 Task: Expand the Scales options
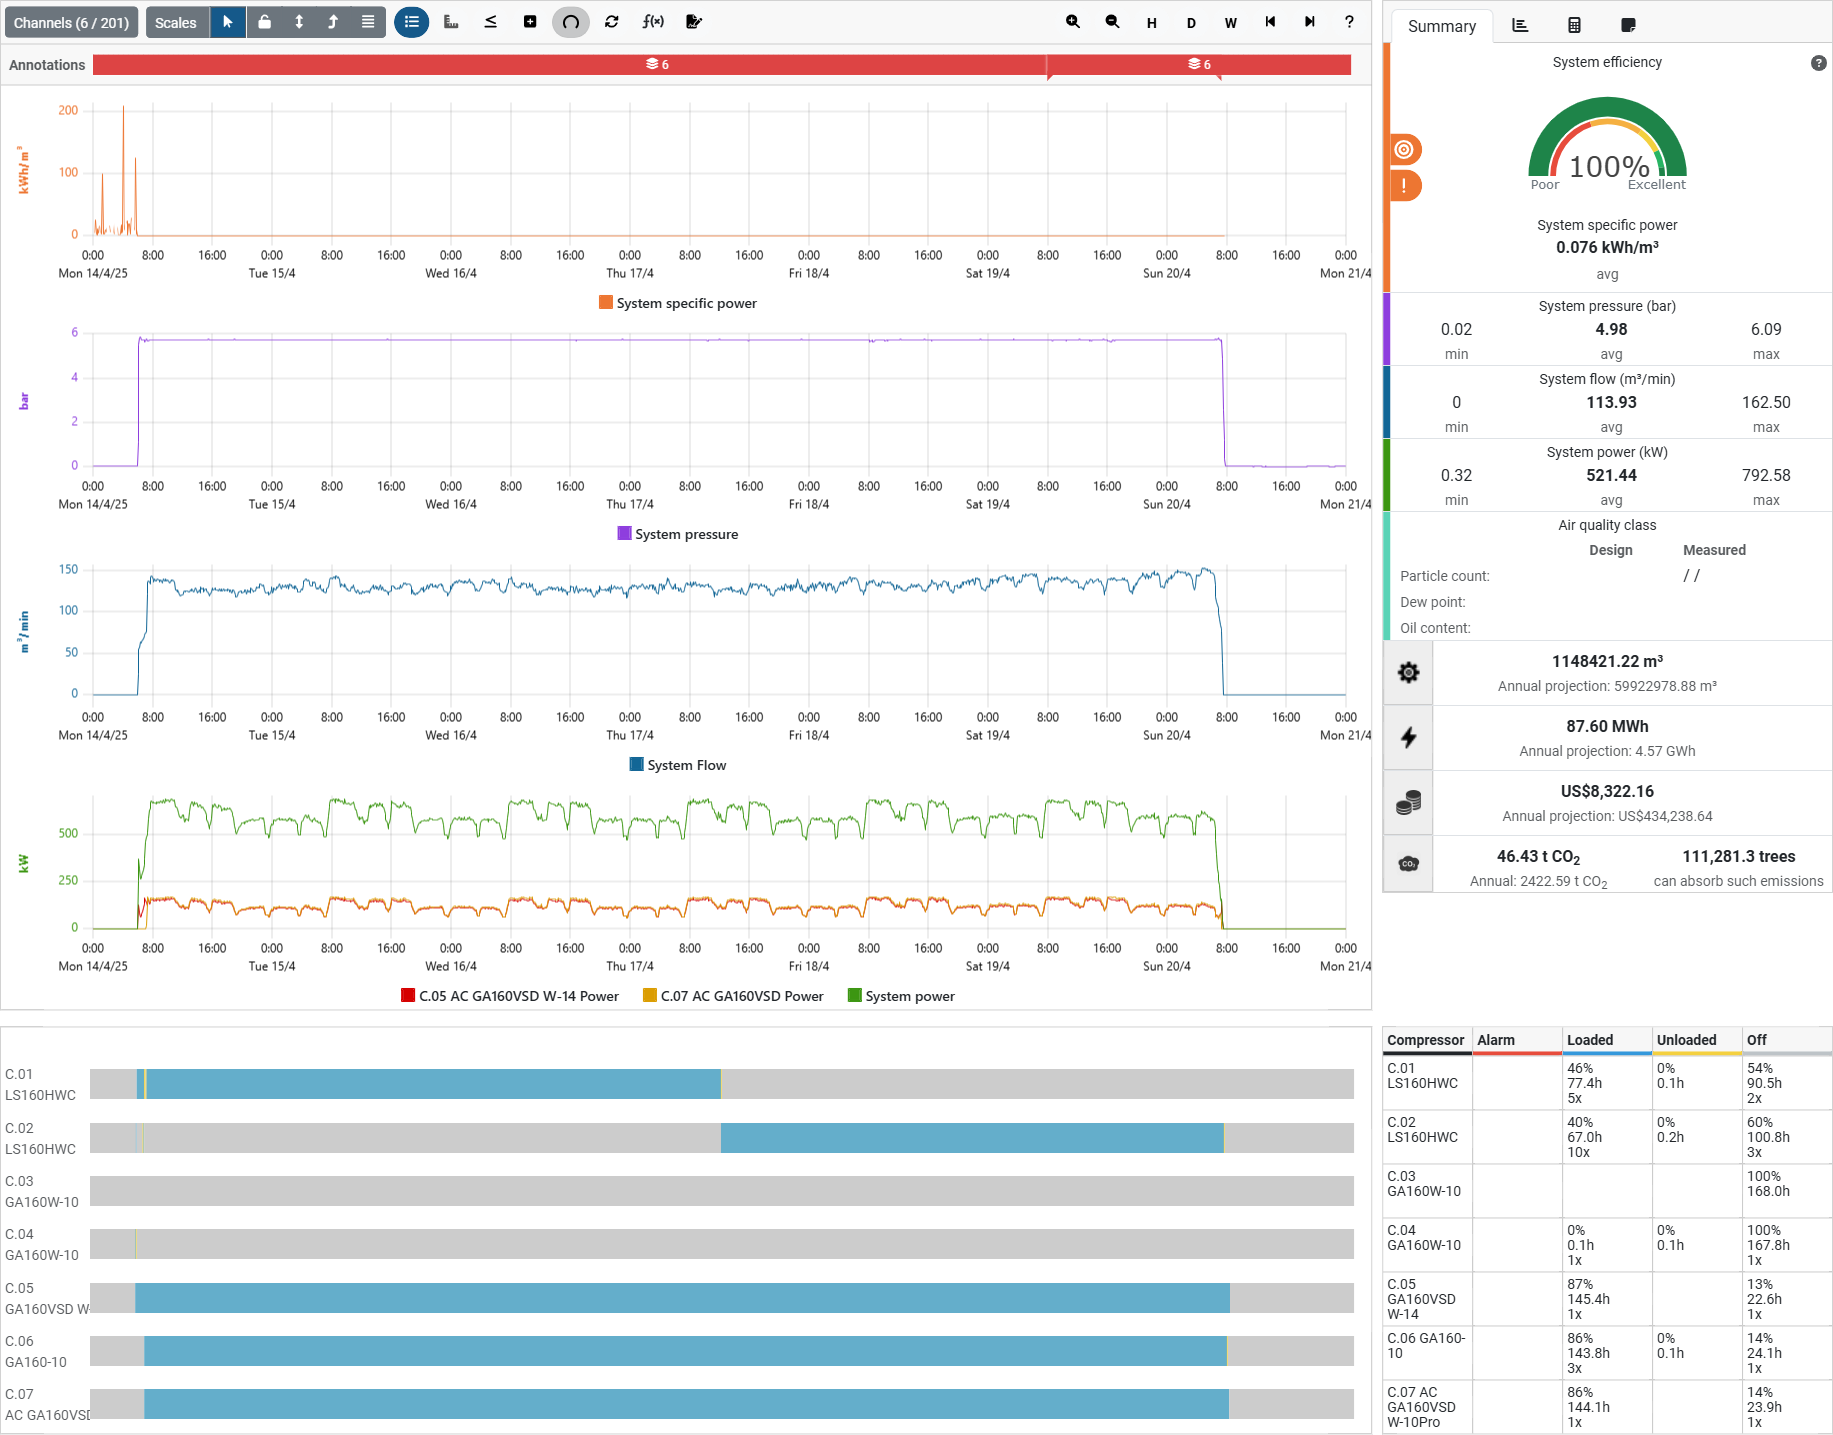tap(176, 22)
